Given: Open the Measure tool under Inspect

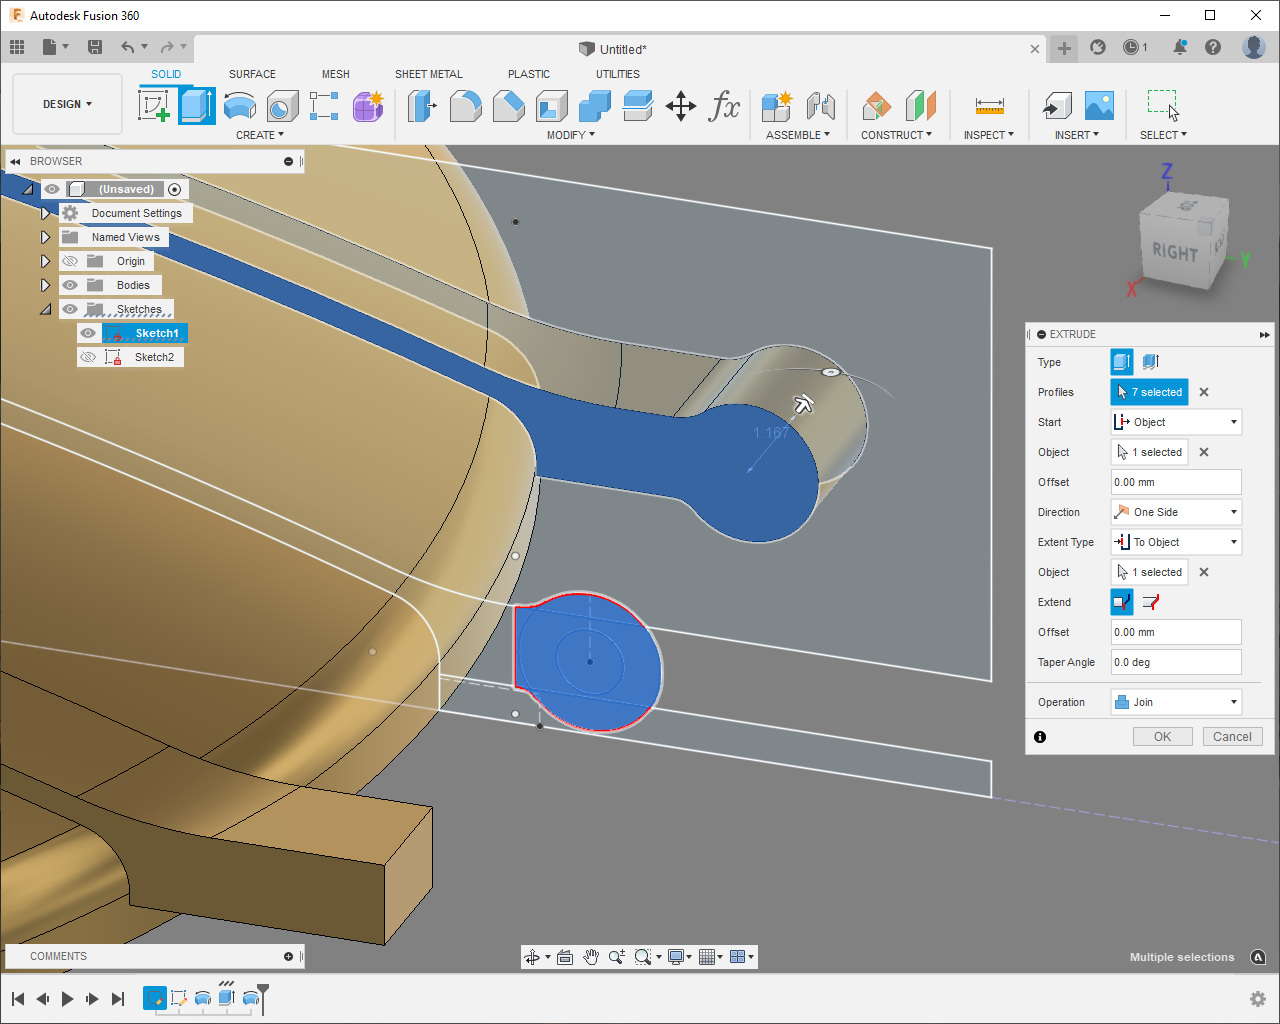Looking at the screenshot, I should tap(989, 105).
